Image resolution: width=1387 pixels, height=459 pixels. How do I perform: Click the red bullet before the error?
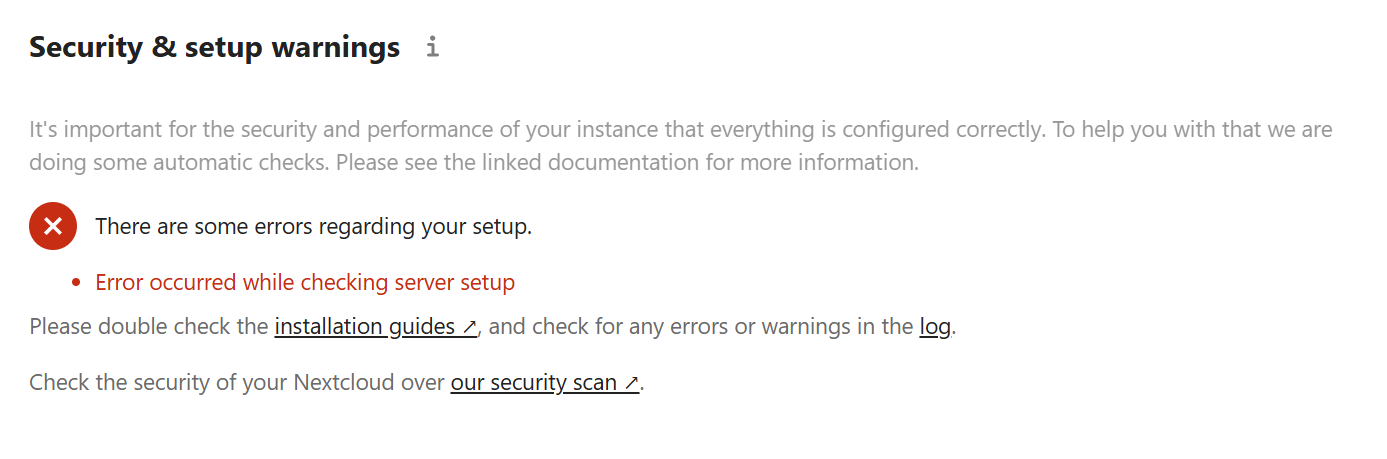pyautogui.click(x=76, y=283)
